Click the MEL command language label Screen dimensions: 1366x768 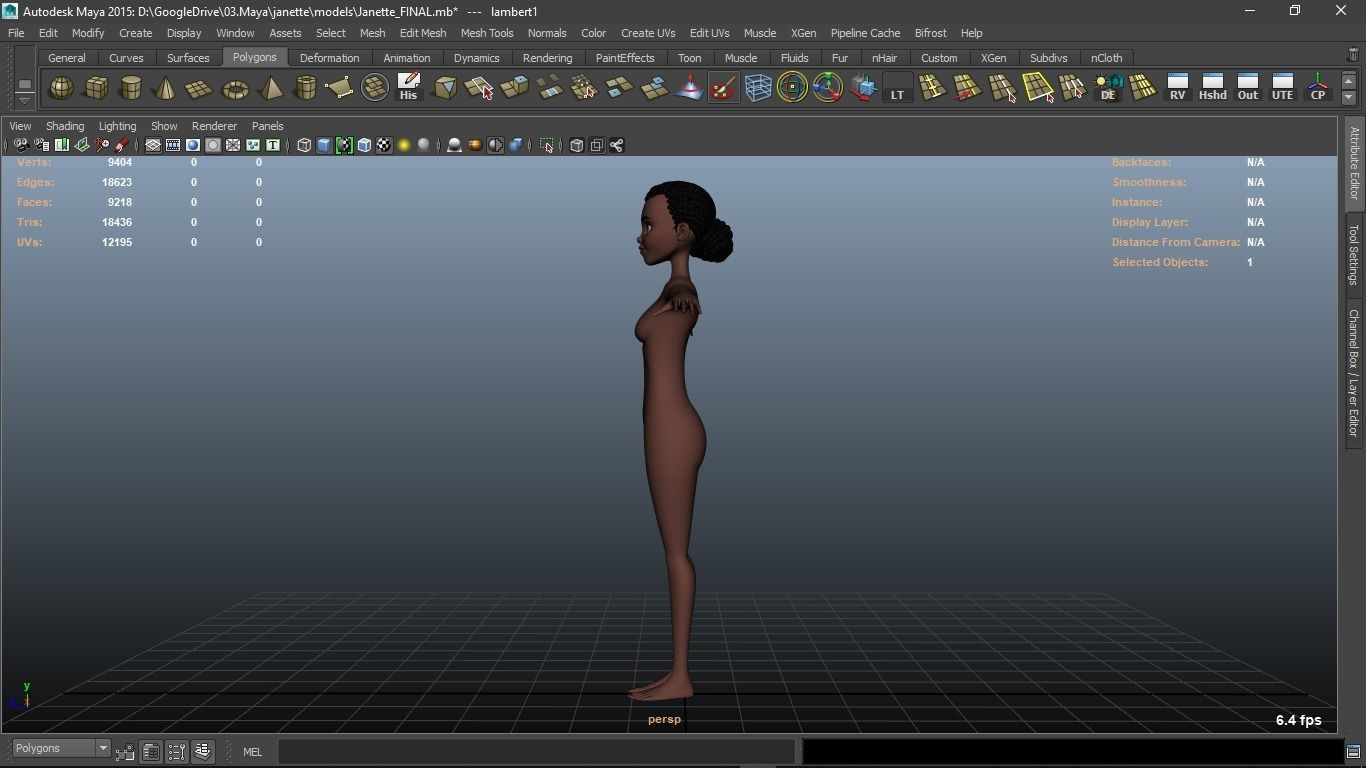coord(252,752)
